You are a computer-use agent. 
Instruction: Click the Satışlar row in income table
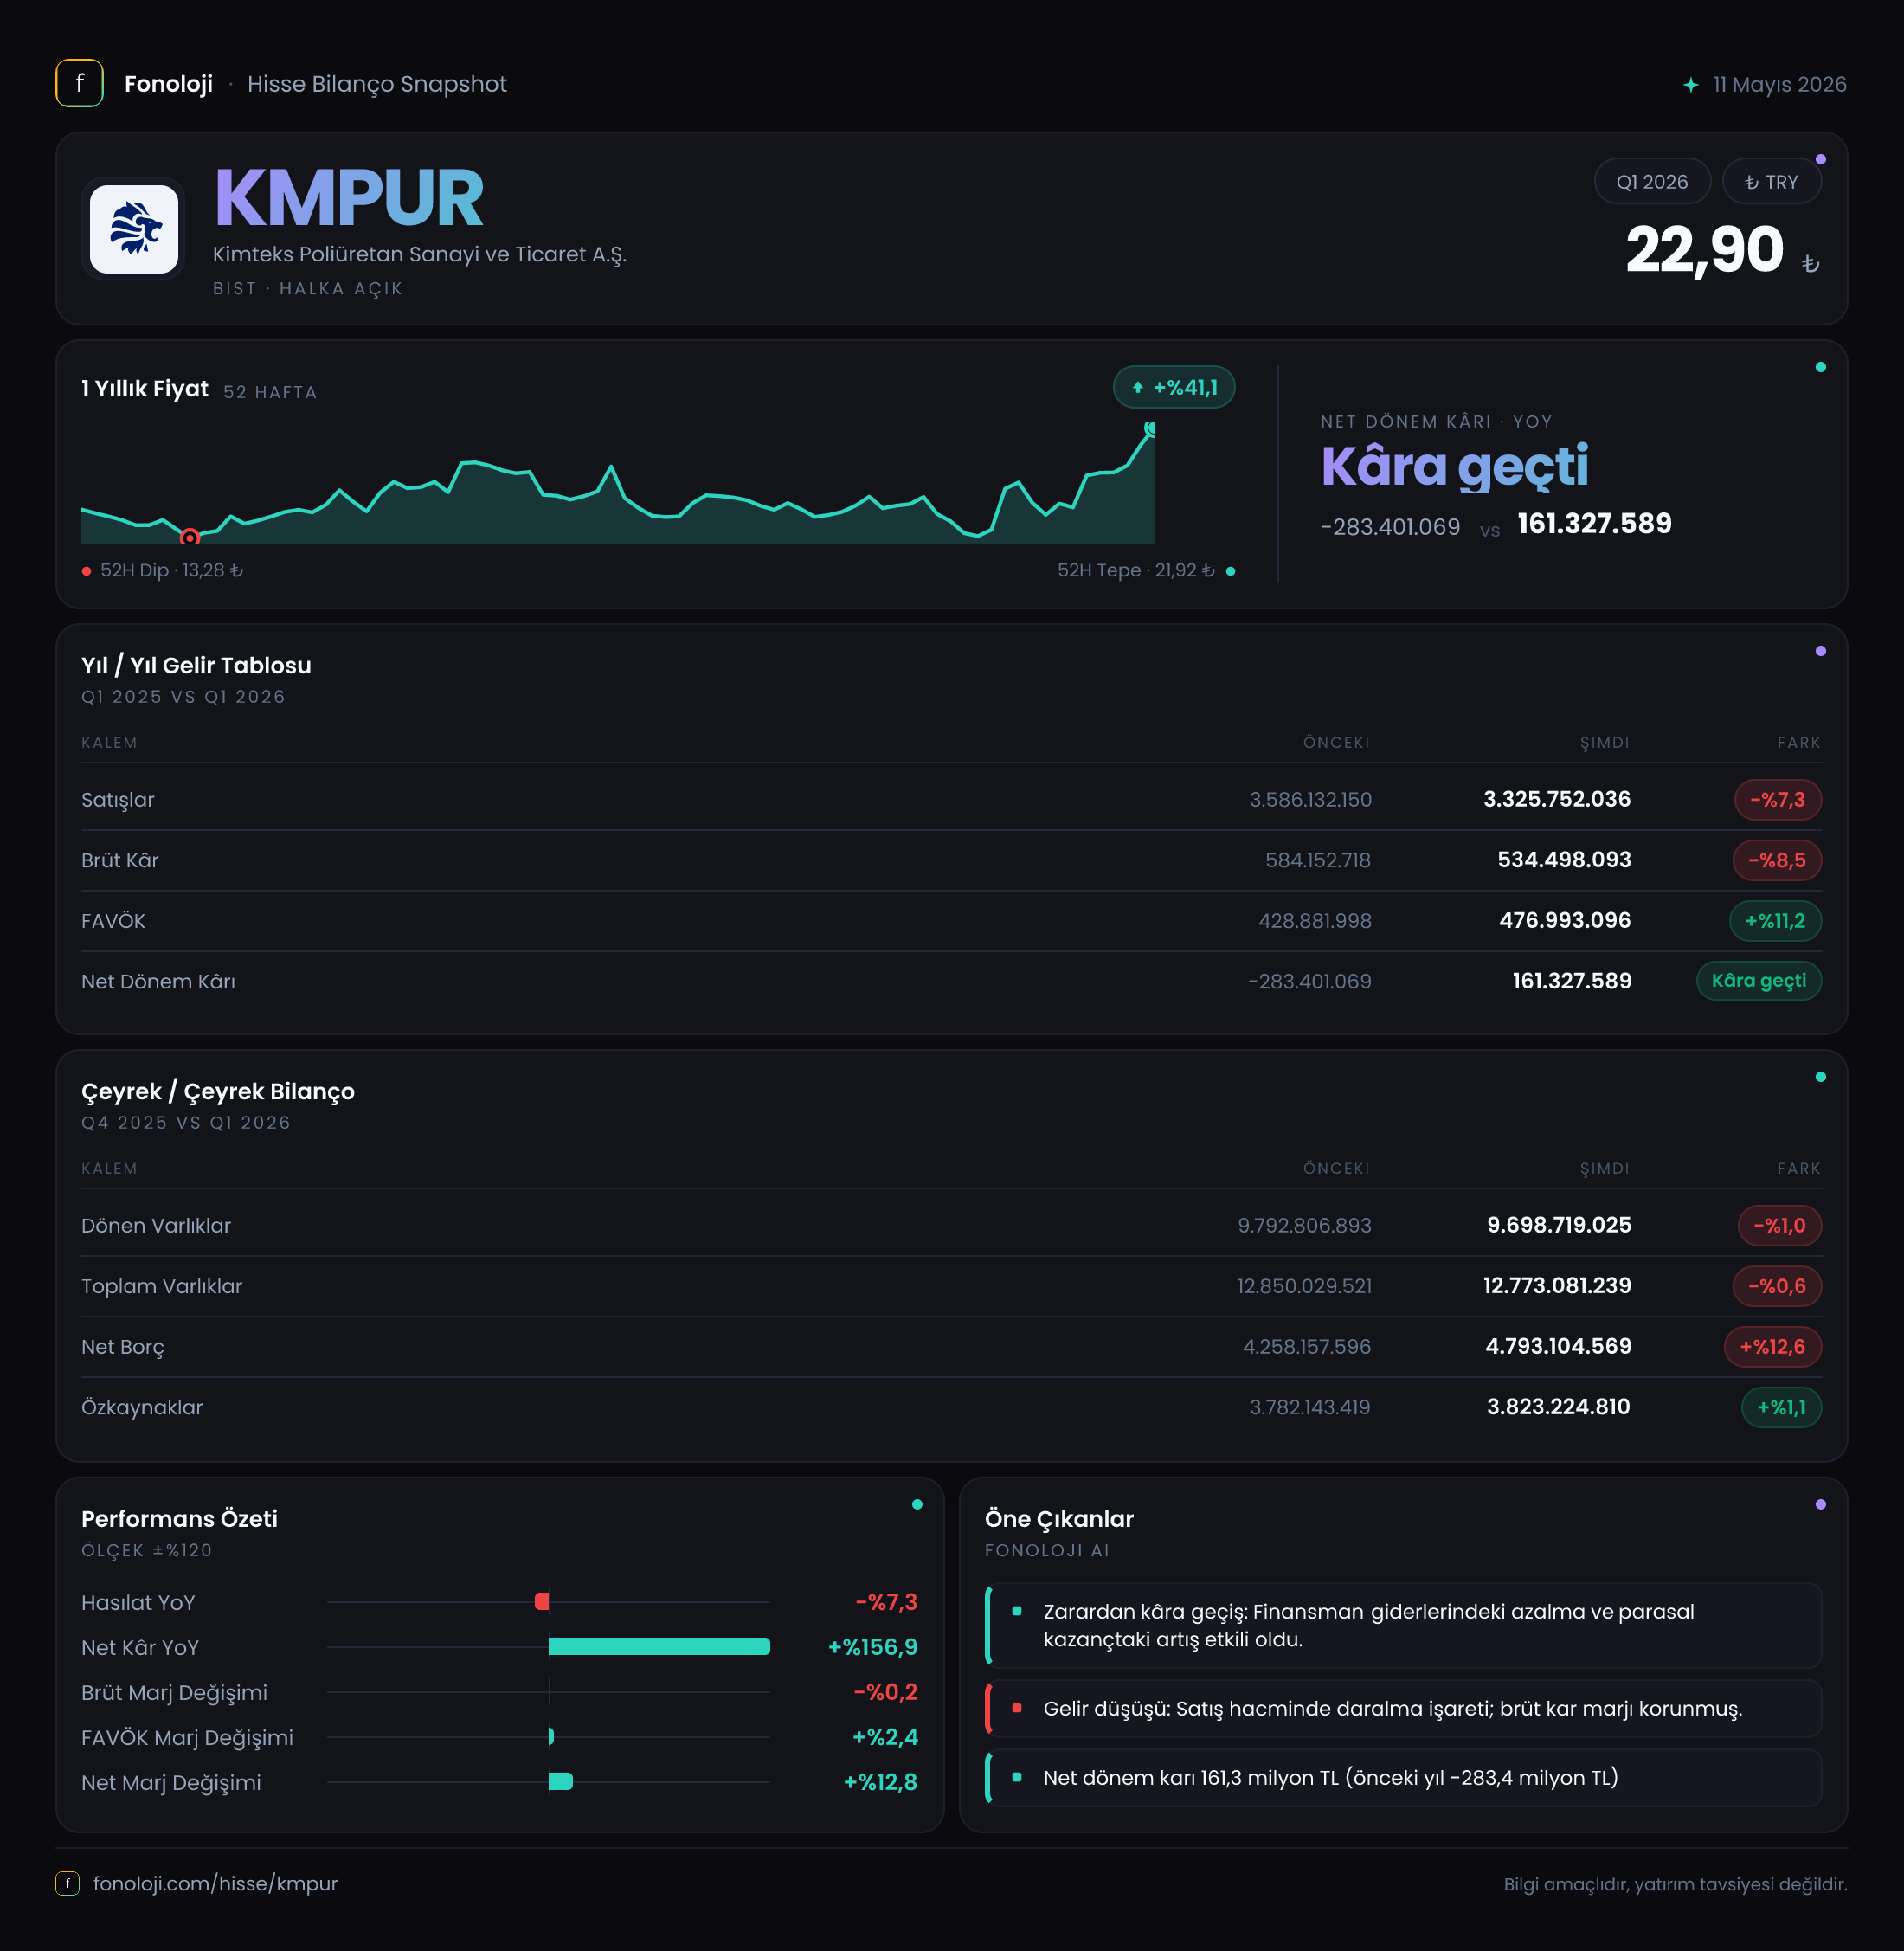[951, 800]
